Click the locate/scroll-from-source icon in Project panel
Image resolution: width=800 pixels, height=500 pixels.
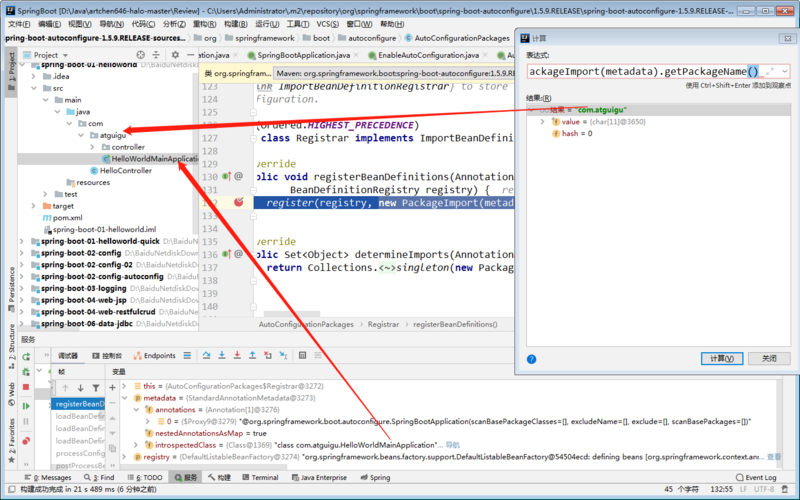pyautogui.click(x=140, y=55)
